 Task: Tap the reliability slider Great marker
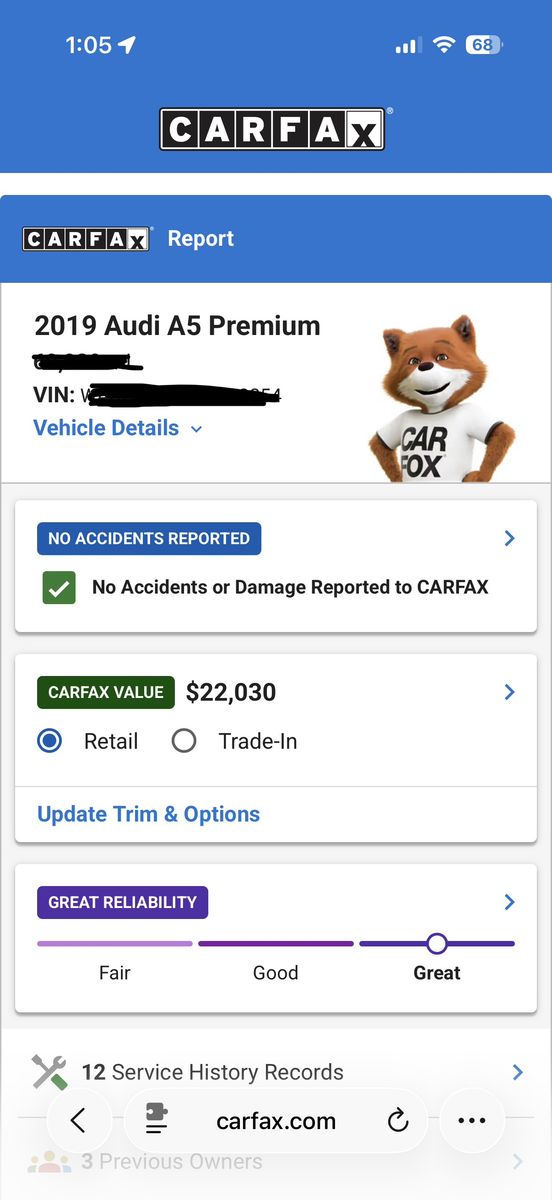(436, 943)
